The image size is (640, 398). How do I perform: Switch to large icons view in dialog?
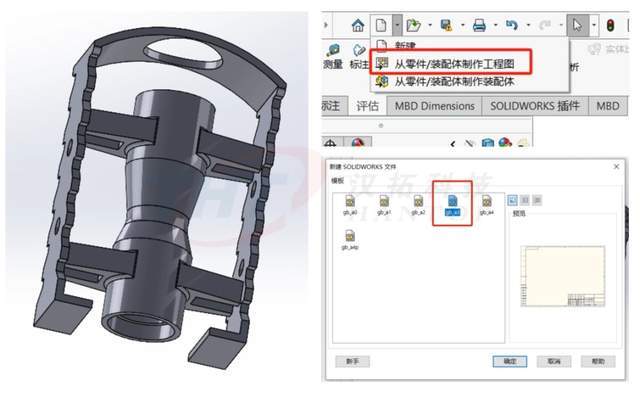pyautogui.click(x=512, y=200)
